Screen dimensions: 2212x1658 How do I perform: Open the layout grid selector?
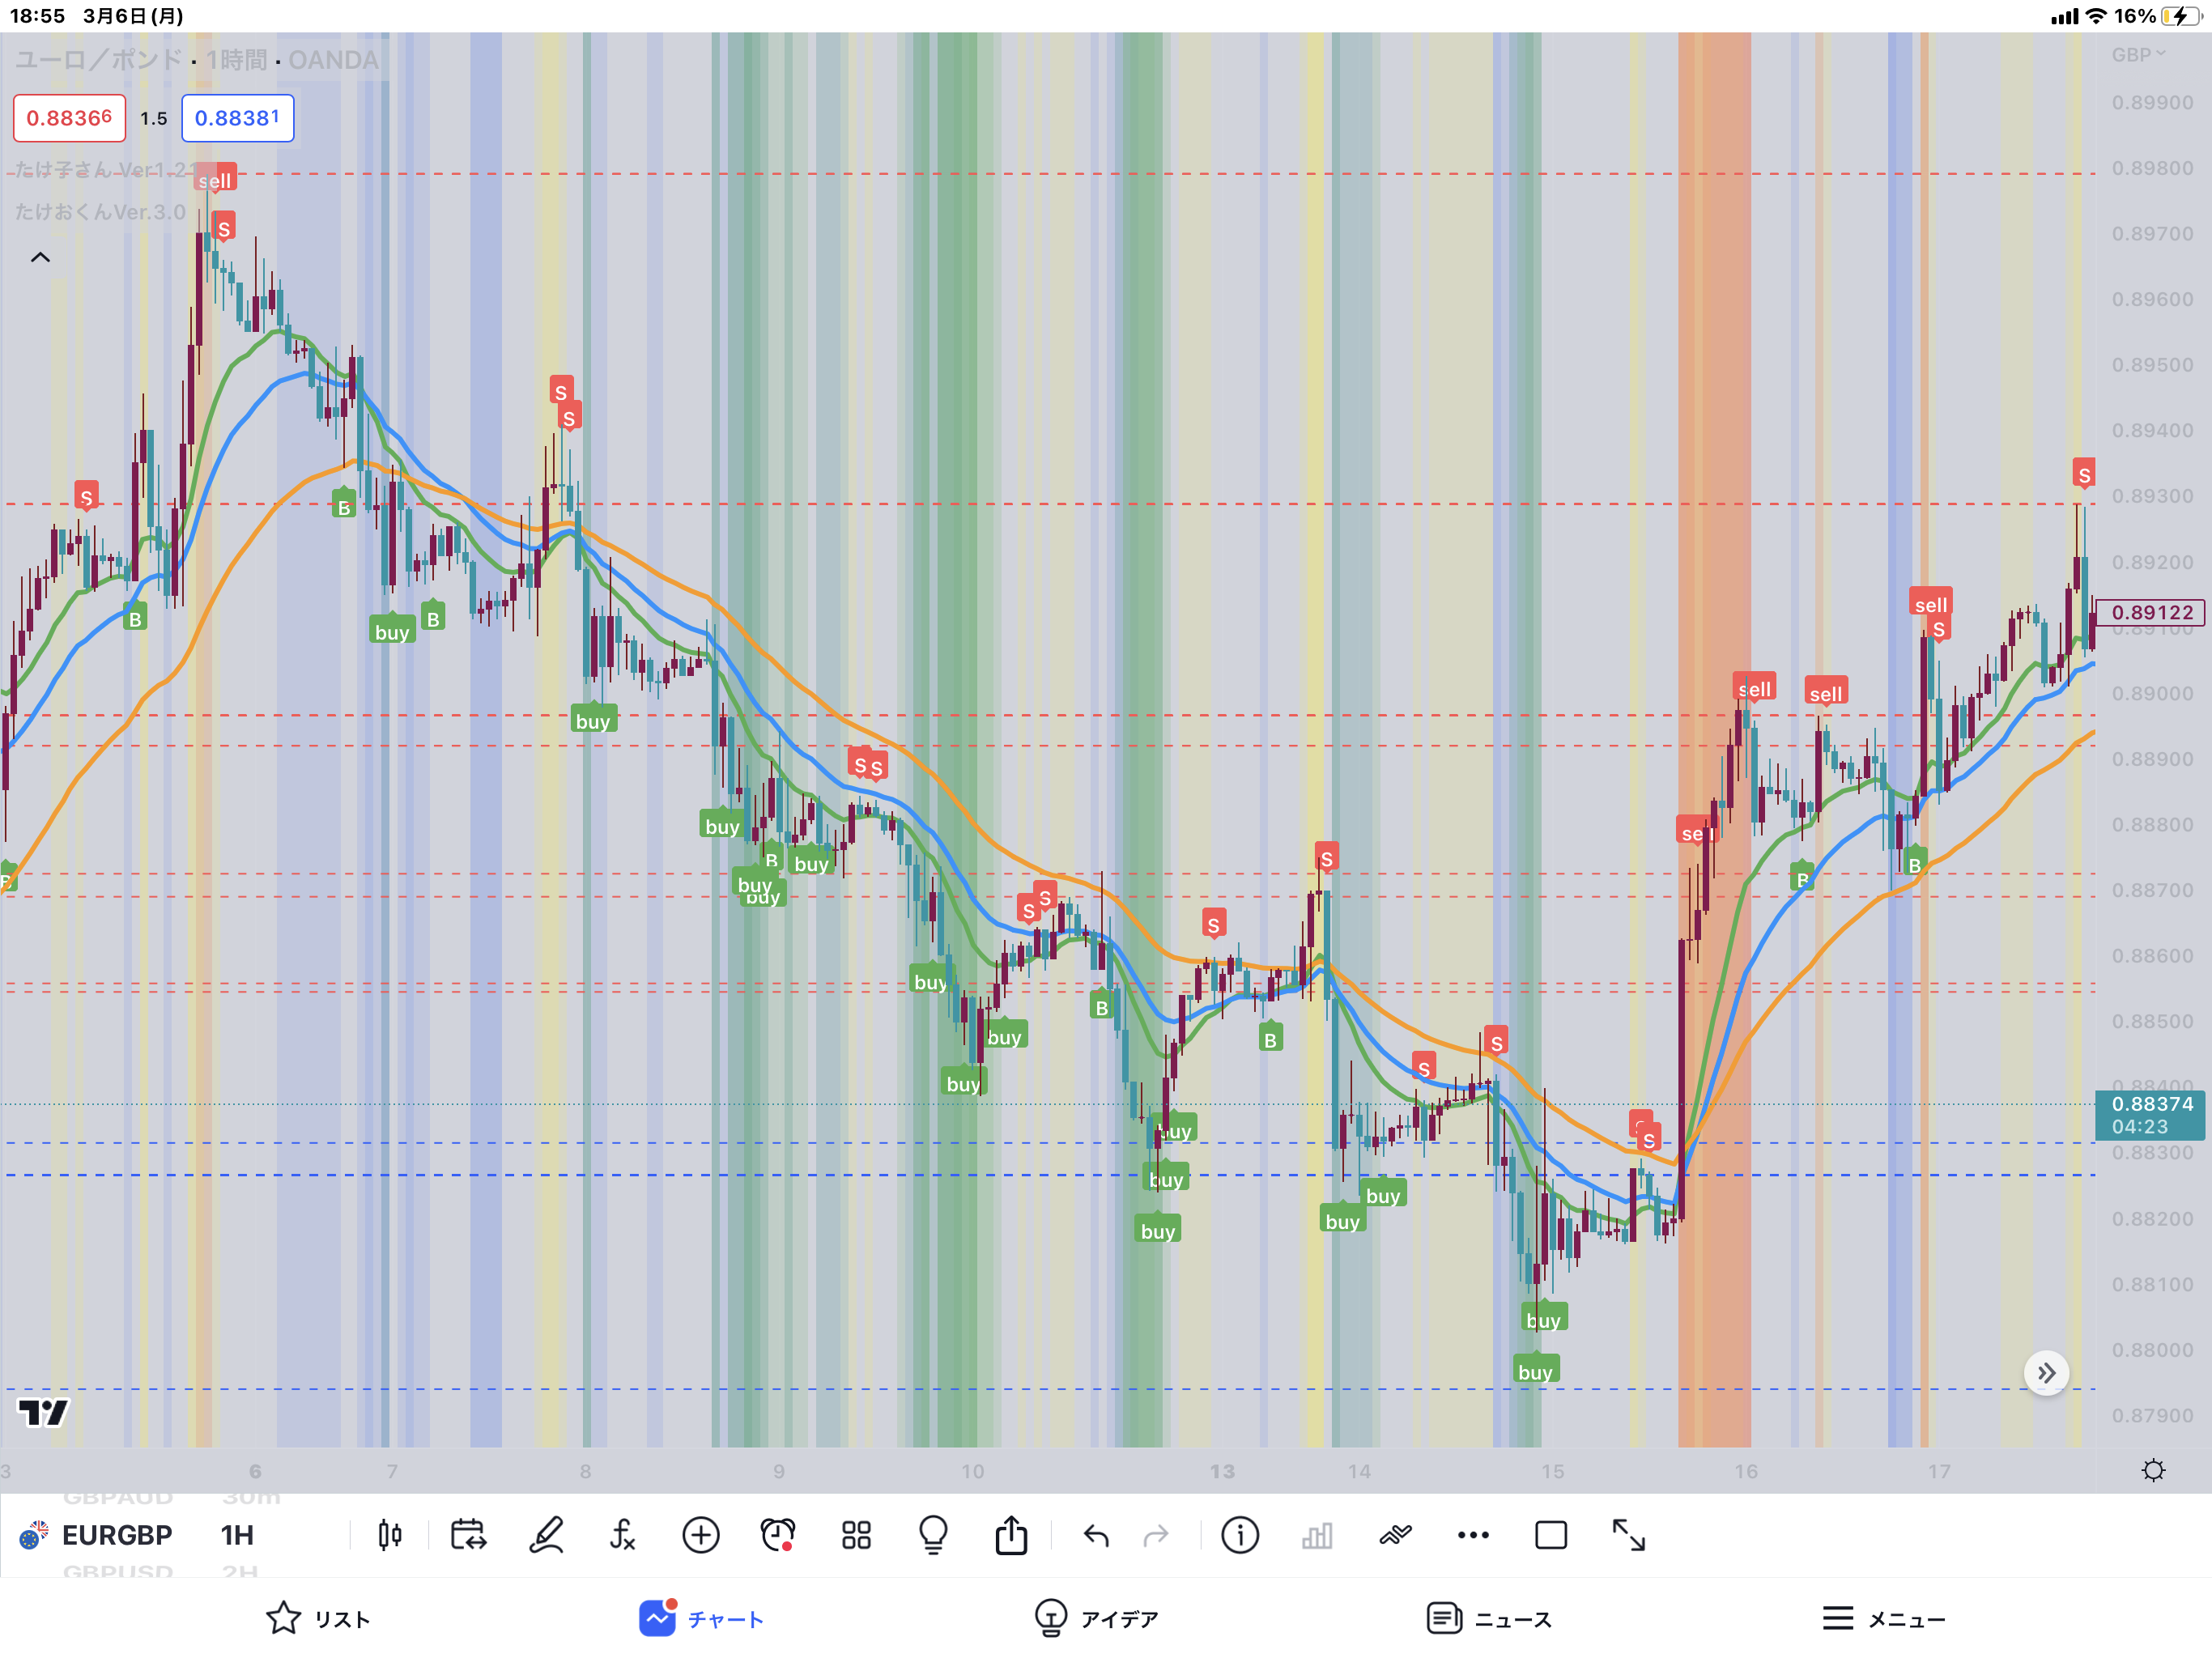[856, 1534]
